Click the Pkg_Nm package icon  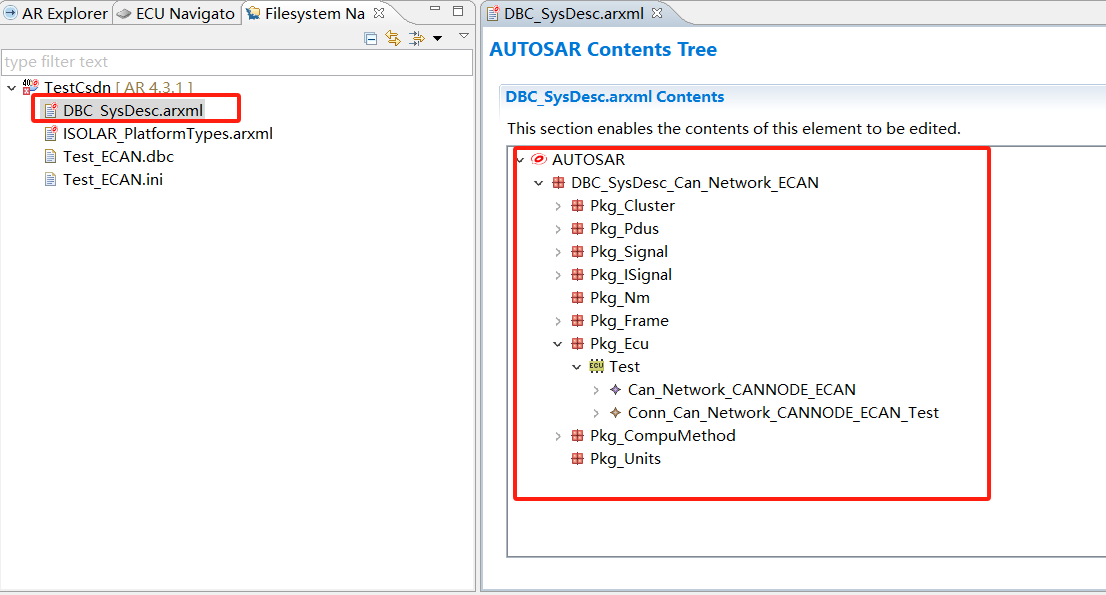[577, 298]
